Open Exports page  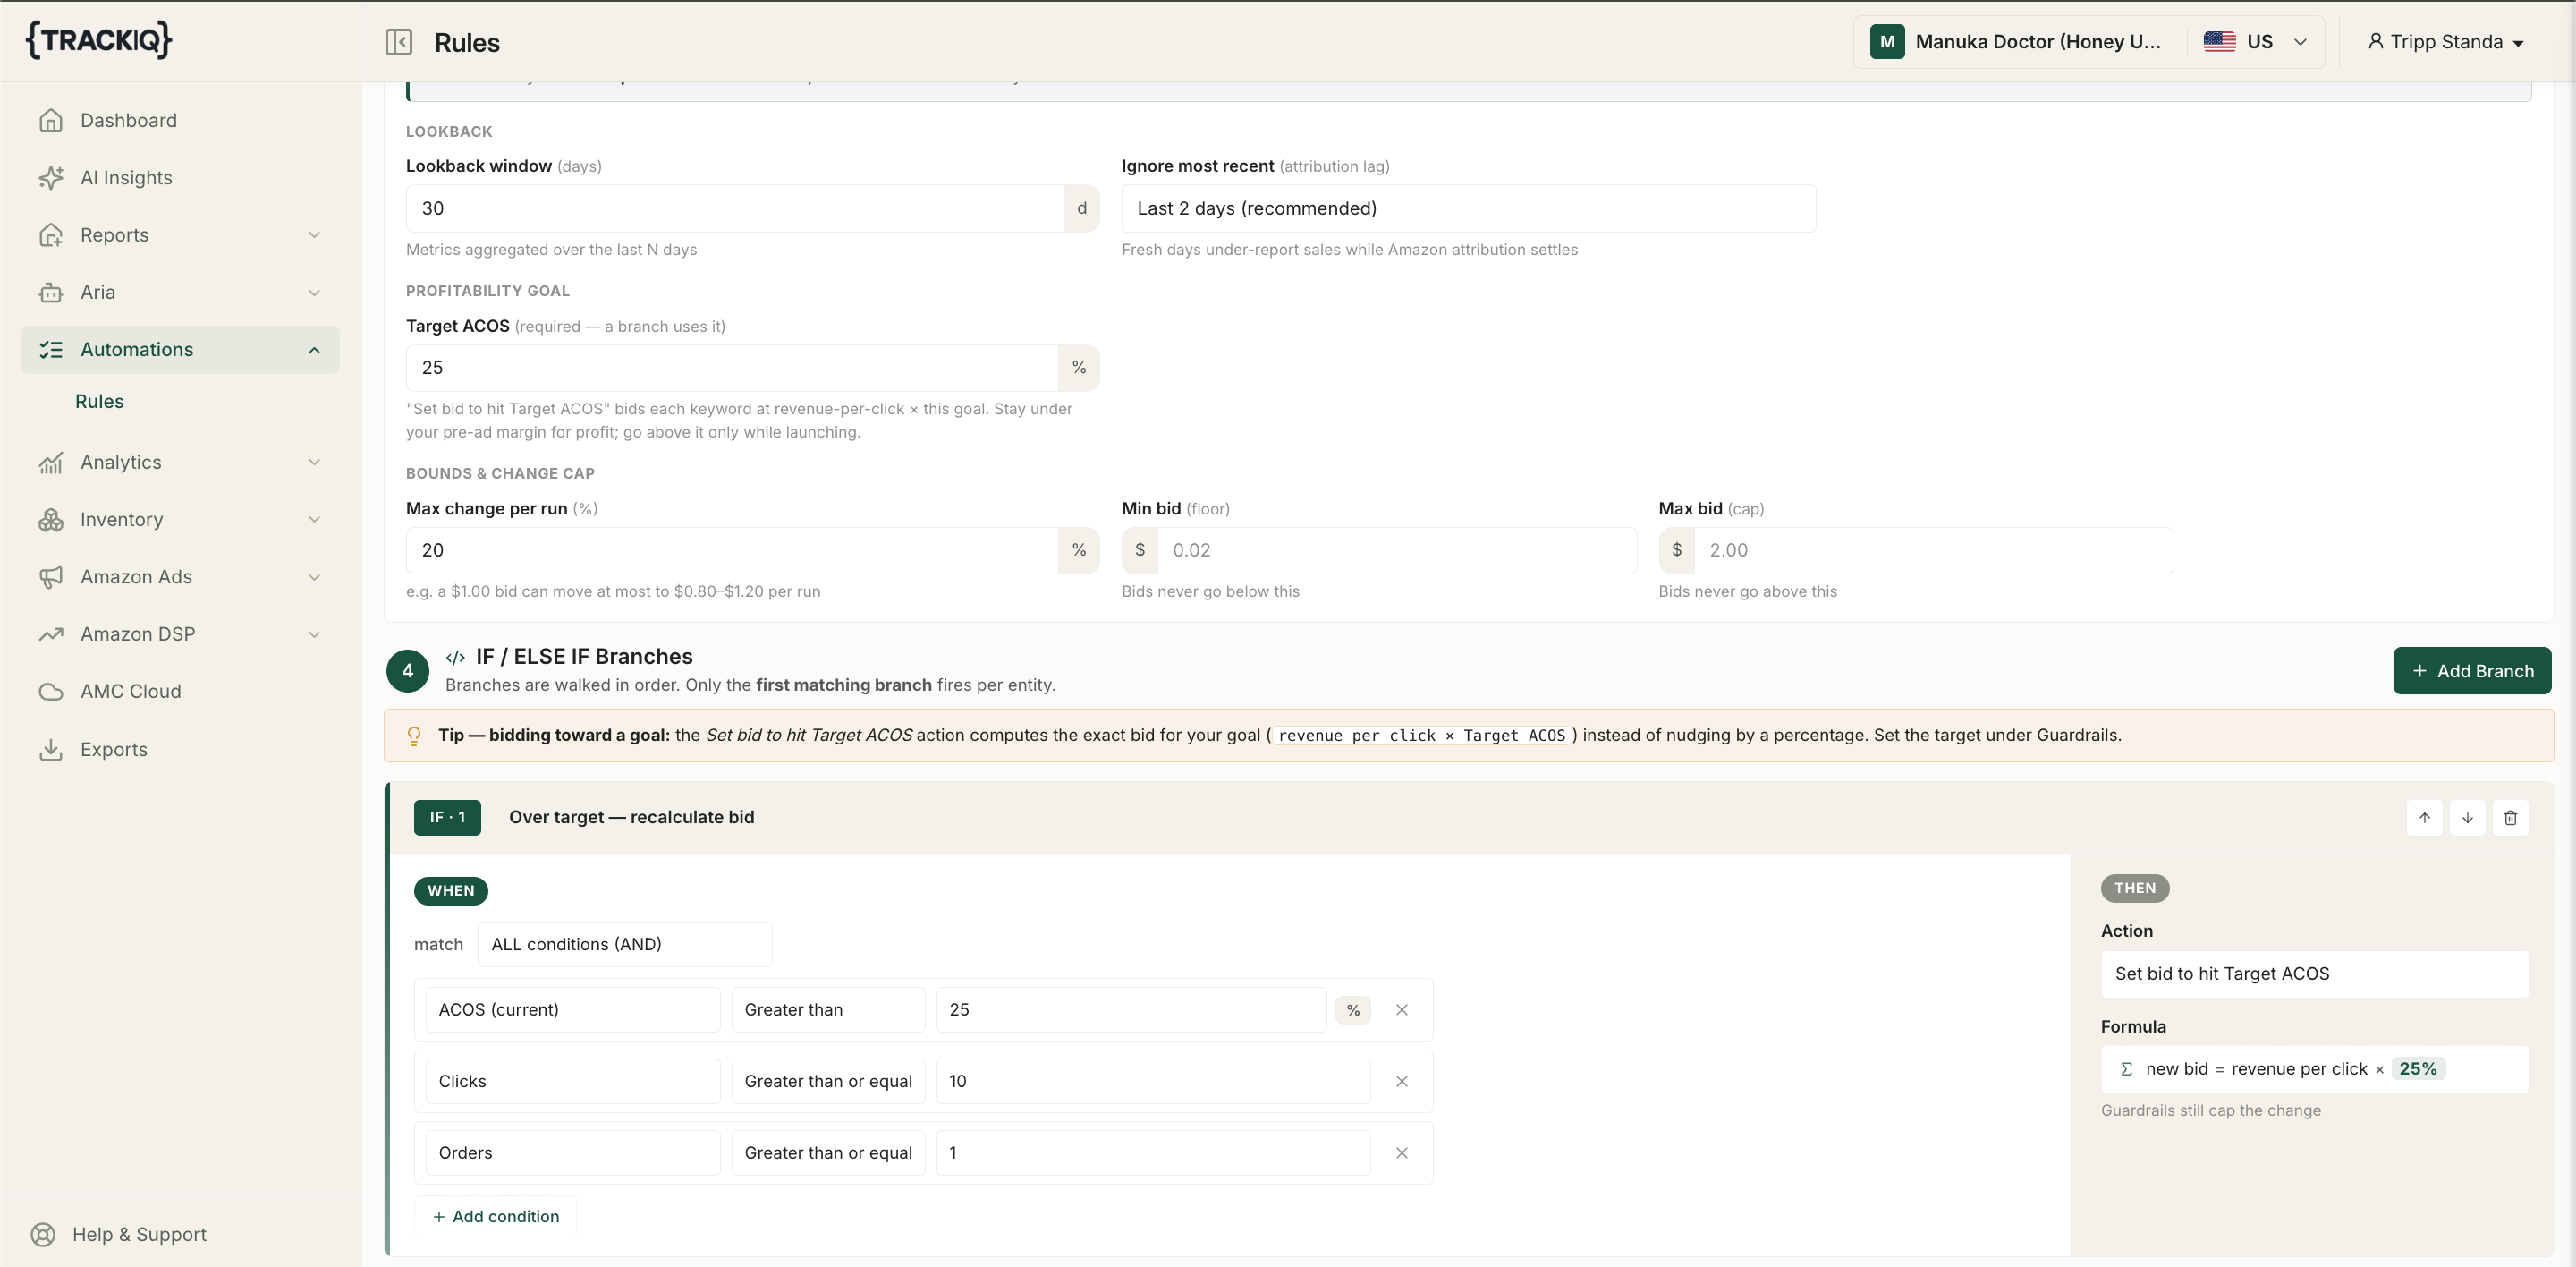[180, 749]
